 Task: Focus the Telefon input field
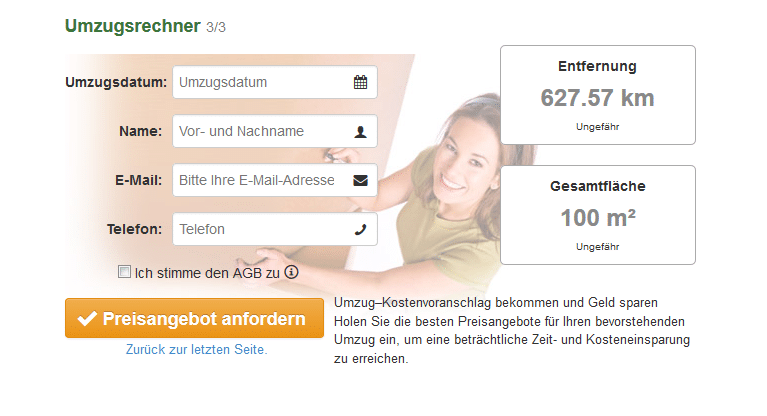click(275, 229)
